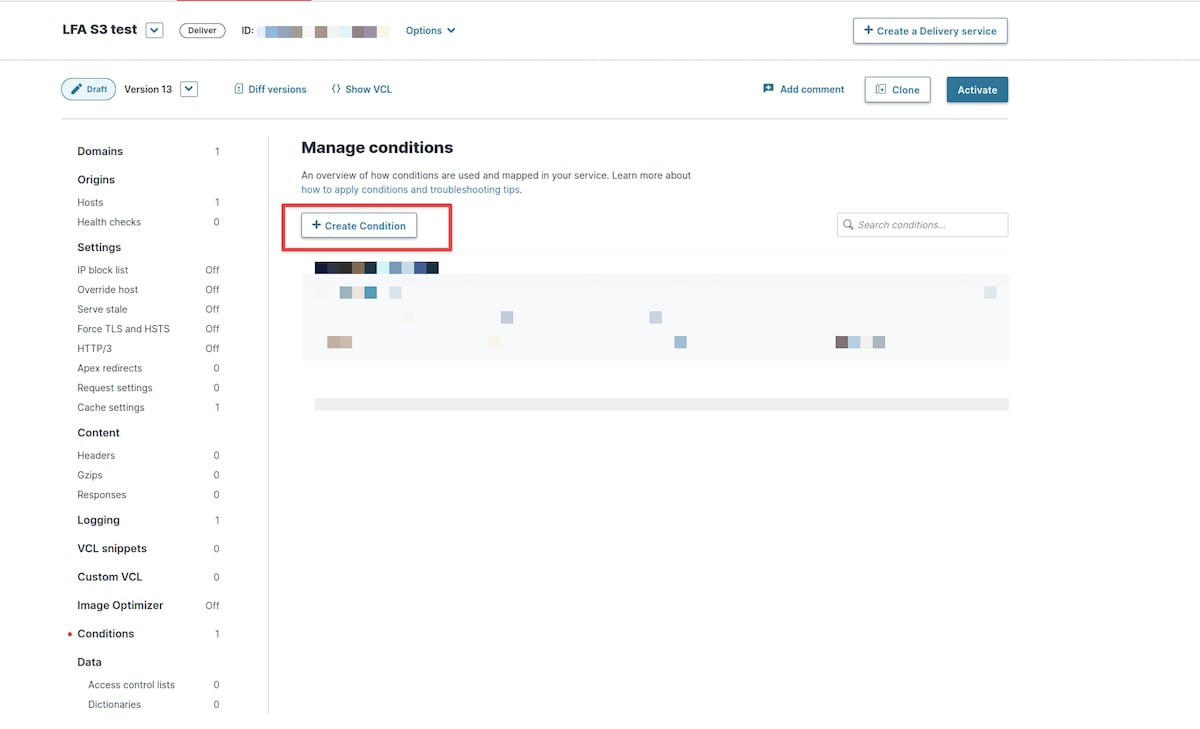
Task: Click the magnifier icon in search field
Action: [x=848, y=225]
